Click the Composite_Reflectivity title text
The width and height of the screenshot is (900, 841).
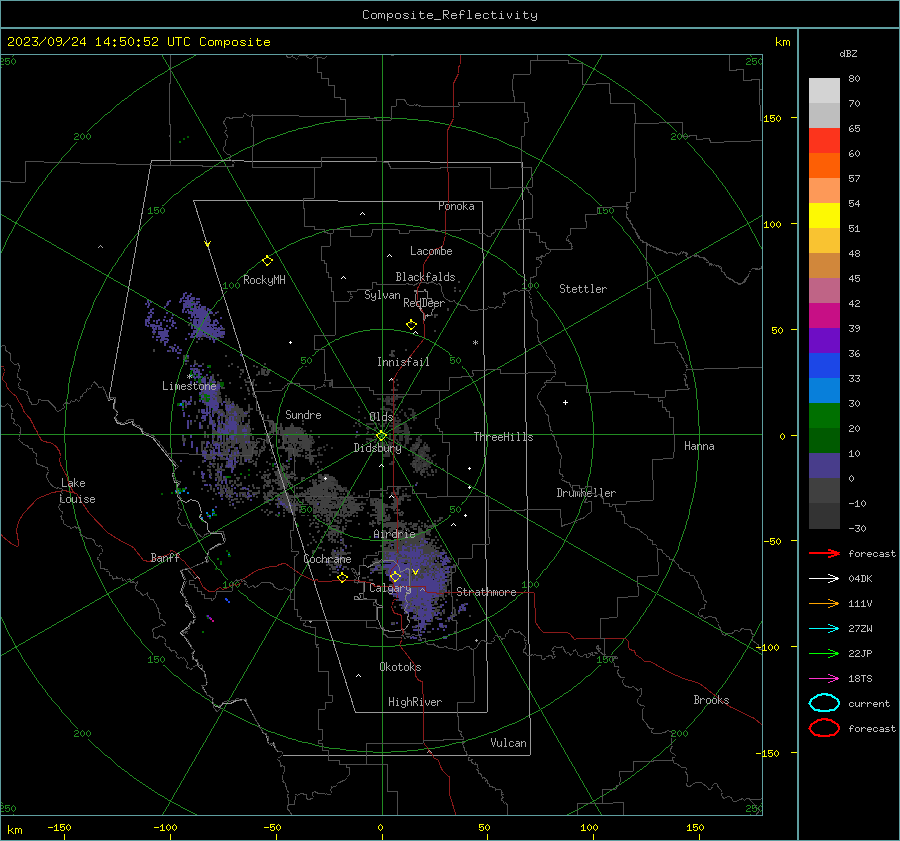pyautogui.click(x=450, y=15)
